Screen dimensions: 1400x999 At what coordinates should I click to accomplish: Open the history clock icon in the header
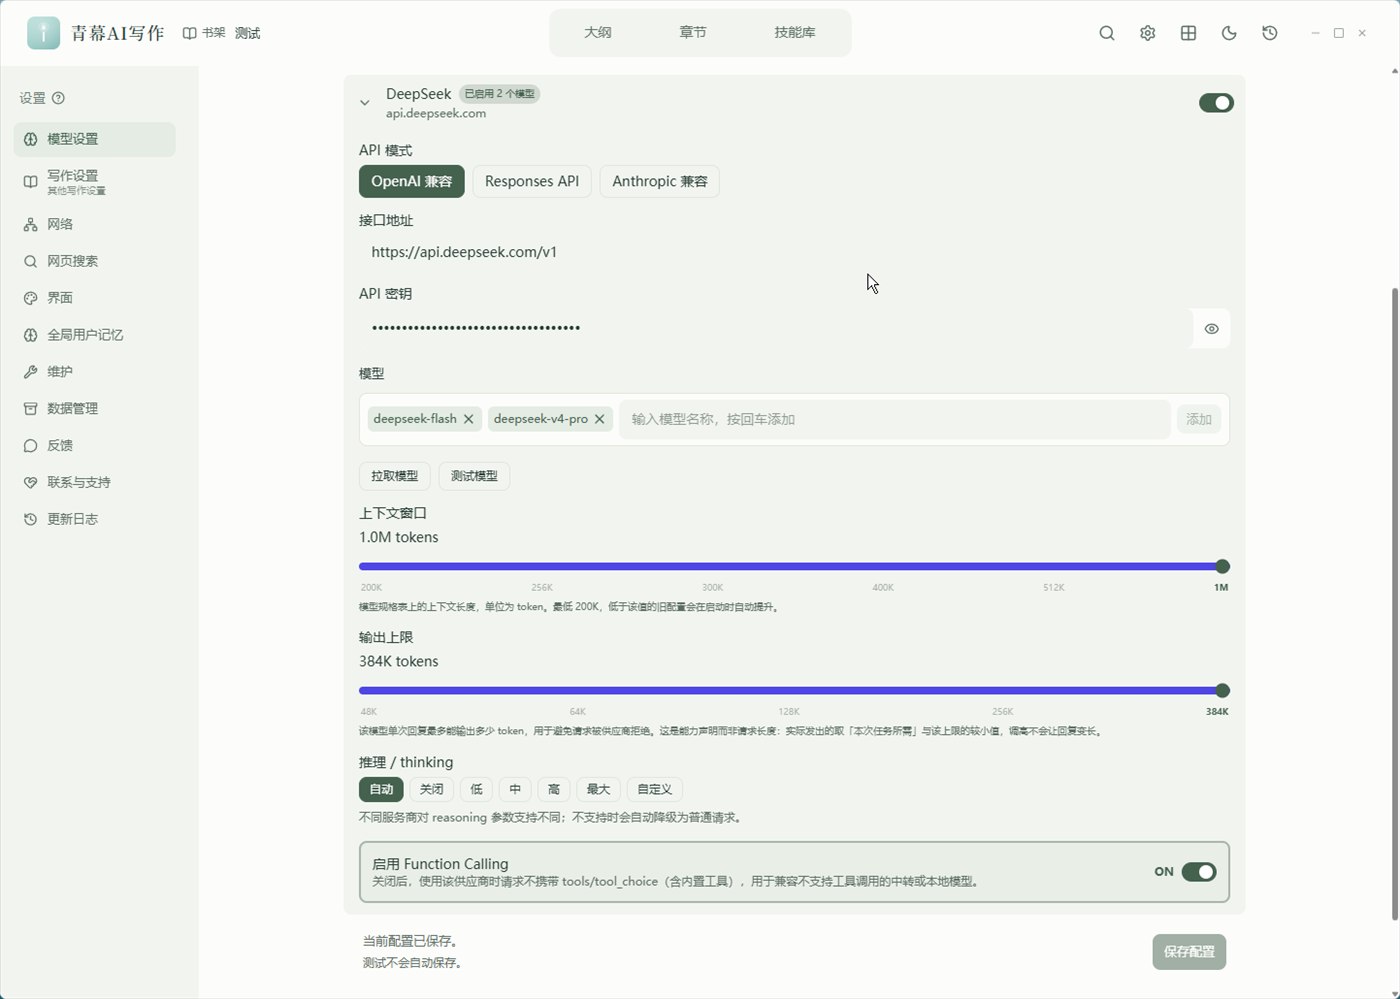coord(1270,33)
